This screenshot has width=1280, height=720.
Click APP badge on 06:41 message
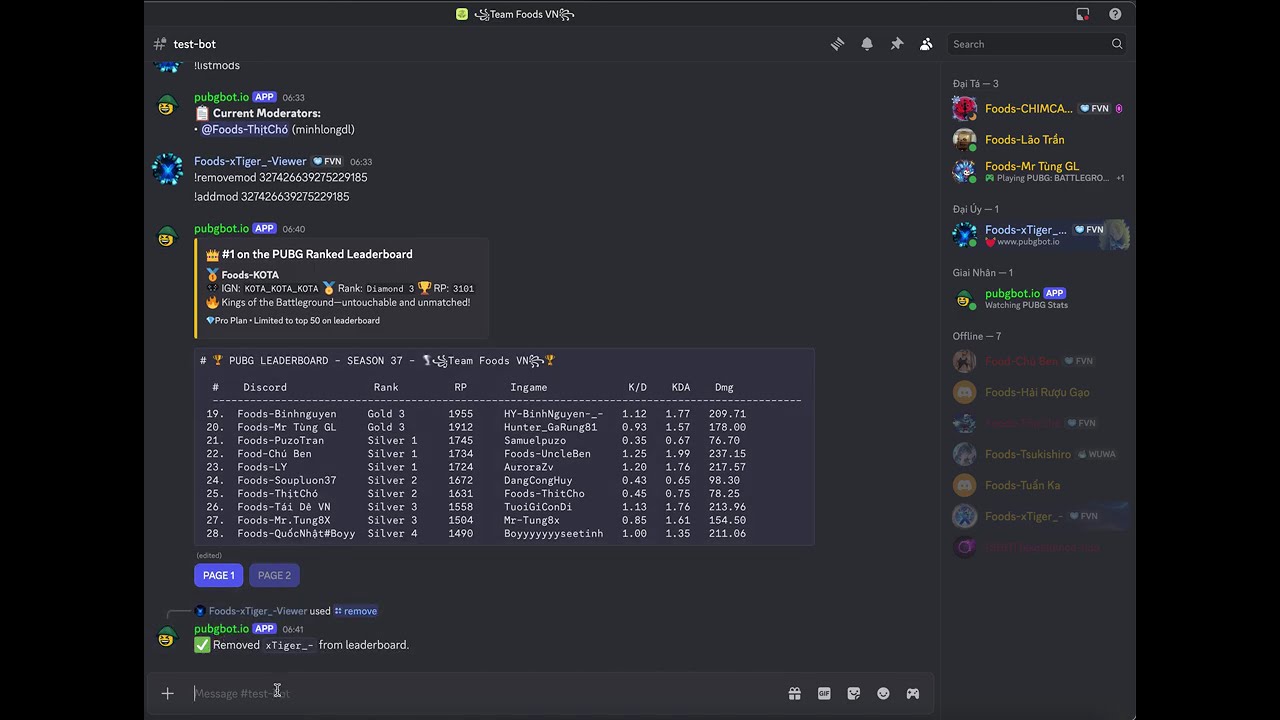264,629
